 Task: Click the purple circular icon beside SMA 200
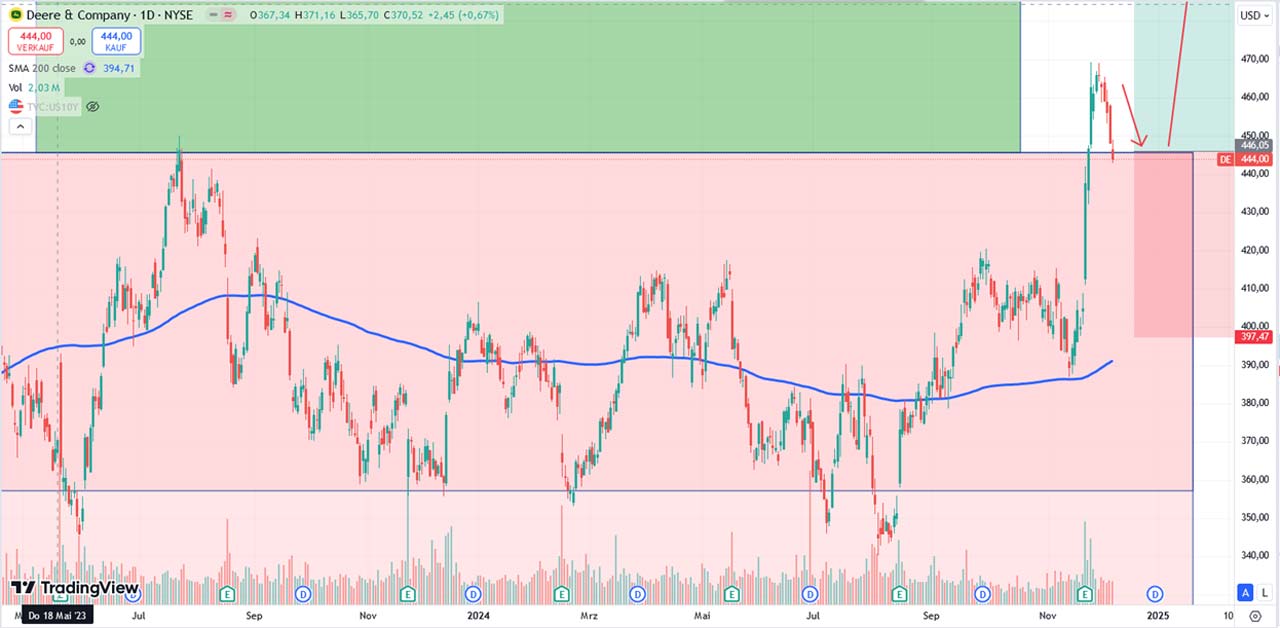point(89,68)
